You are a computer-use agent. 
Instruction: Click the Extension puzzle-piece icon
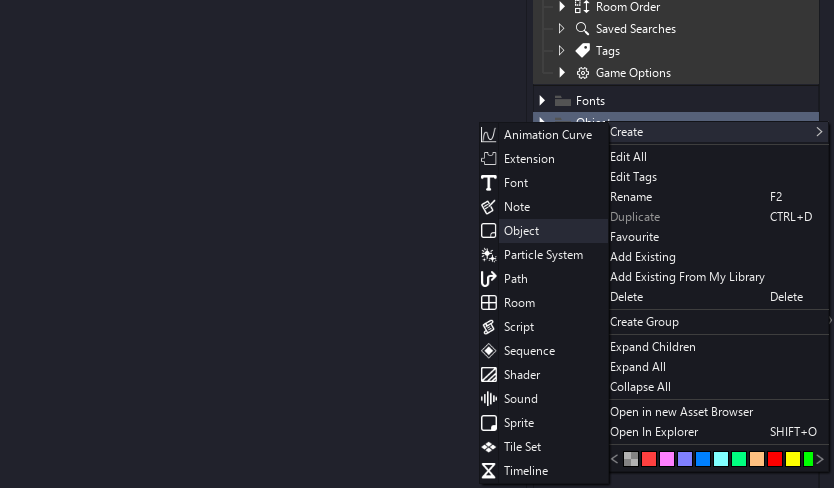coord(488,159)
